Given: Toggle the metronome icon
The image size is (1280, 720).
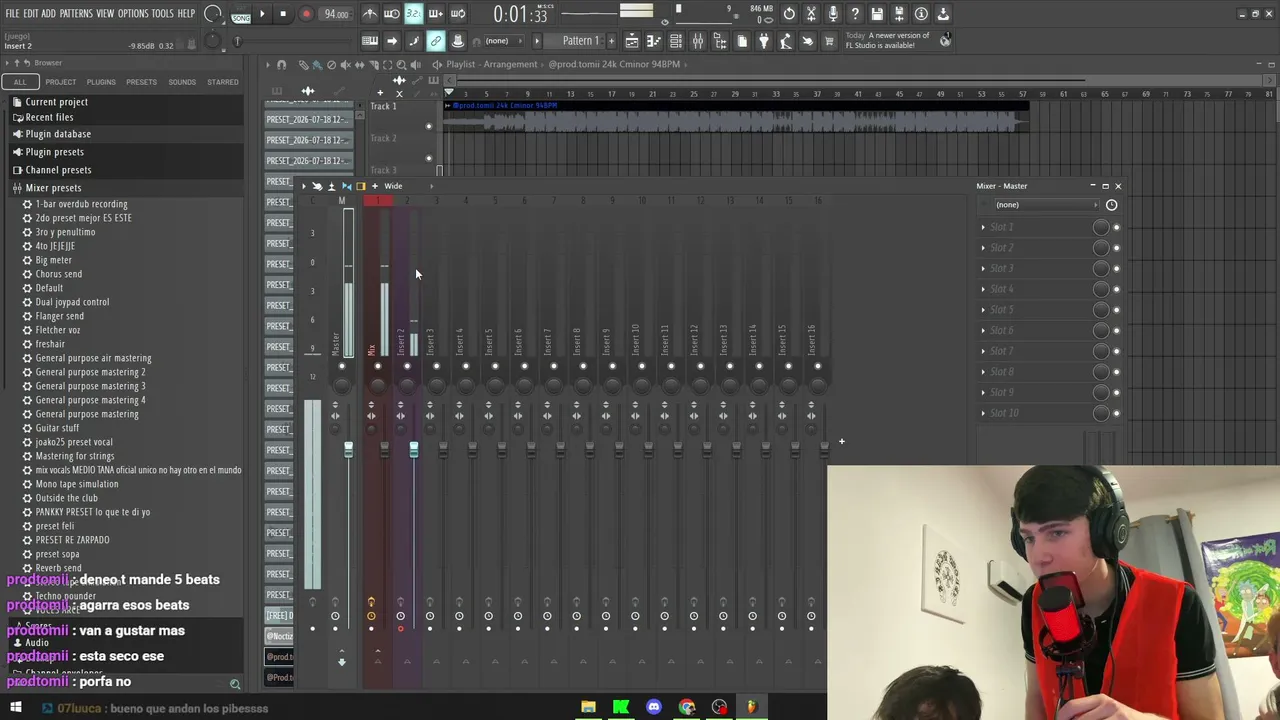Looking at the screenshot, I should coord(370,14).
